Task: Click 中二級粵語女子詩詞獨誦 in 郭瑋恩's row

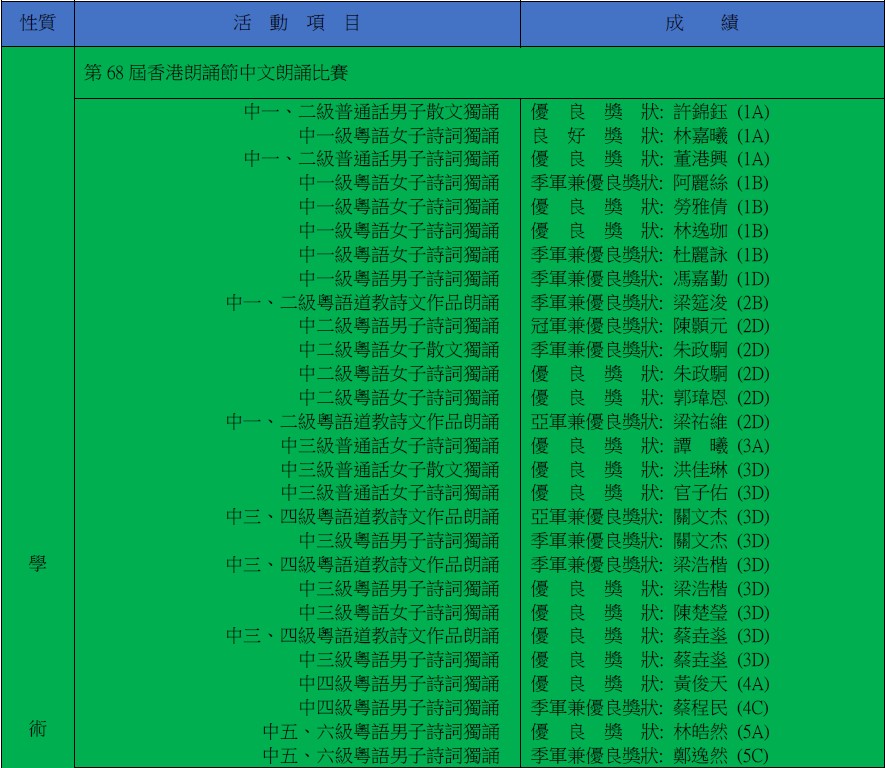Action: tap(399, 398)
